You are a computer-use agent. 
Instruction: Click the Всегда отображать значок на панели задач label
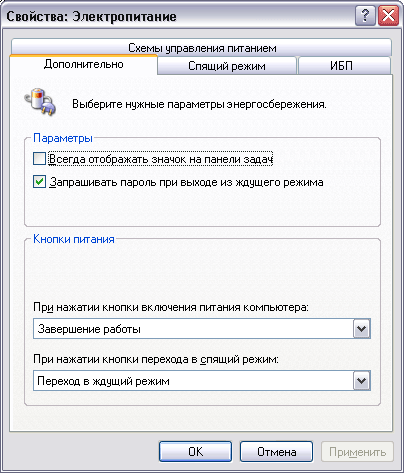coord(161,159)
